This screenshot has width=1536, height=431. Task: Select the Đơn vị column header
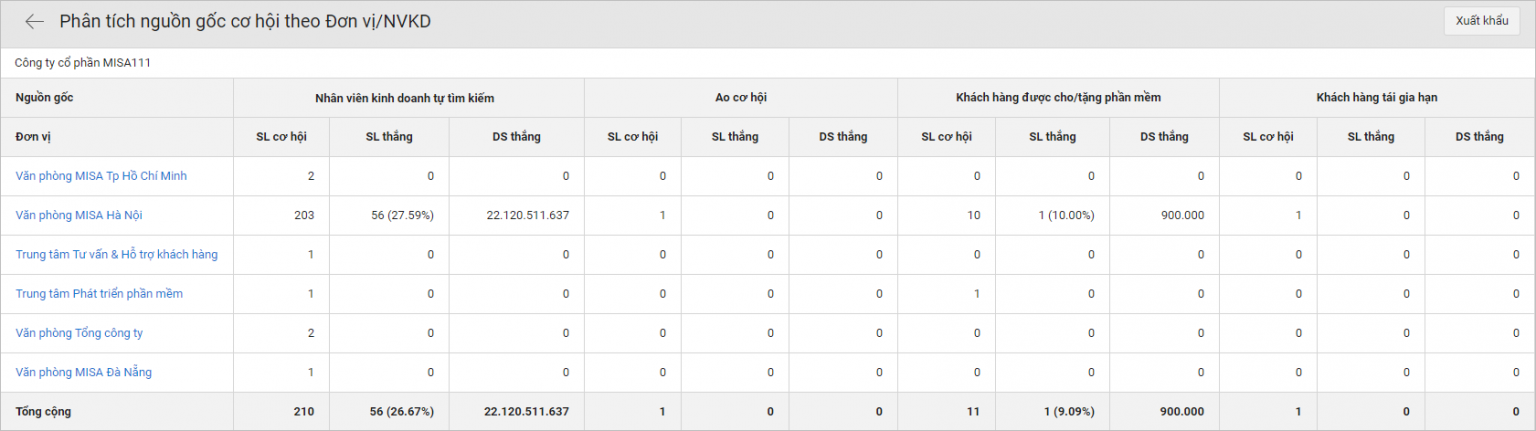click(35, 137)
